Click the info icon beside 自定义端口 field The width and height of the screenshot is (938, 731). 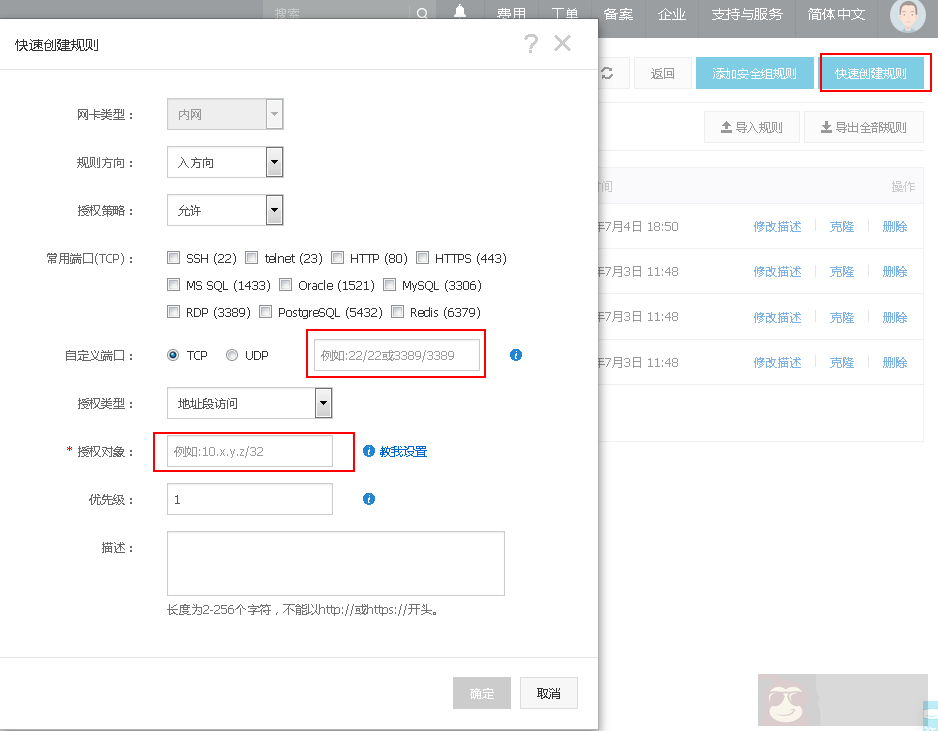(x=515, y=355)
